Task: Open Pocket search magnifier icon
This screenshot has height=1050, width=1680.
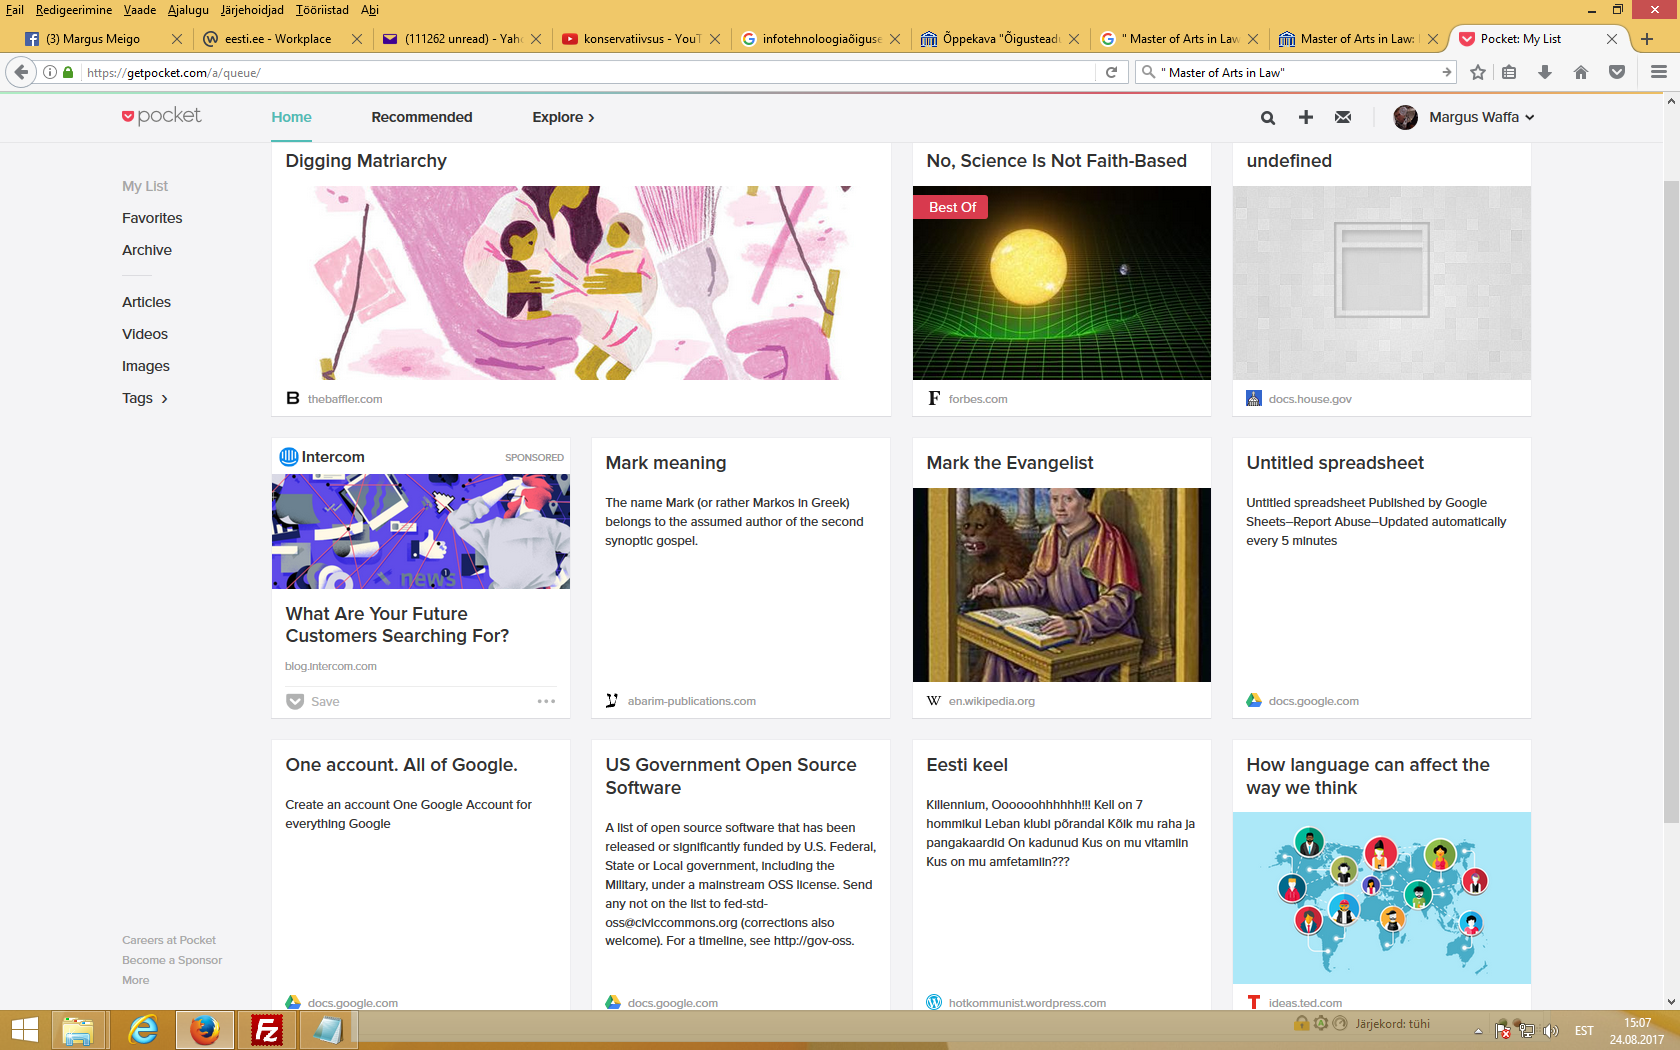Action: point(1268,118)
